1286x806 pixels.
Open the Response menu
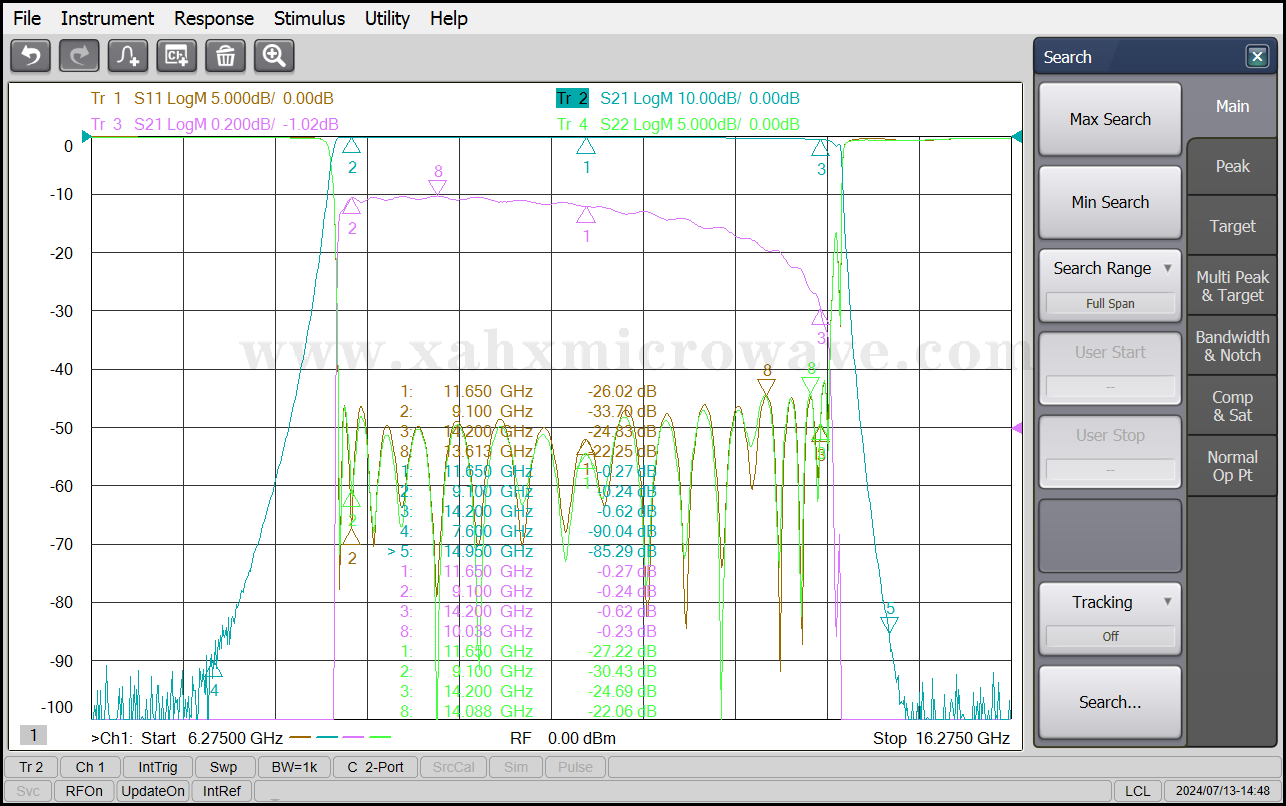point(214,18)
